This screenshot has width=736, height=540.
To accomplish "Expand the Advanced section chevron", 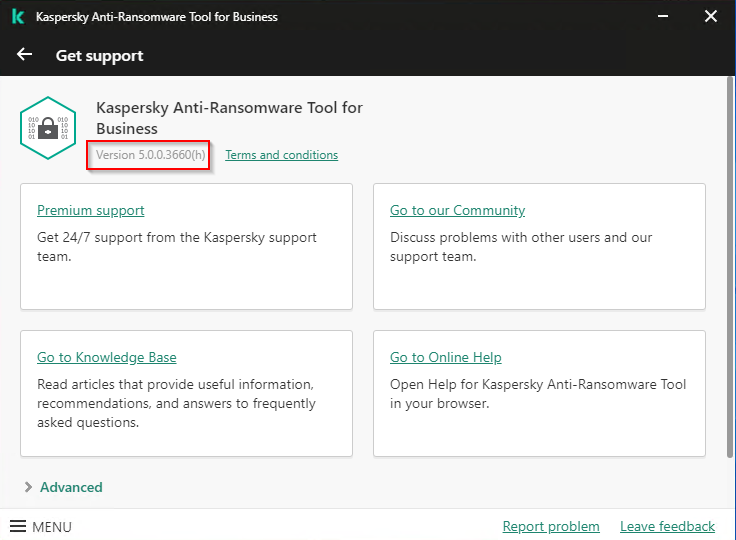I will point(28,487).
